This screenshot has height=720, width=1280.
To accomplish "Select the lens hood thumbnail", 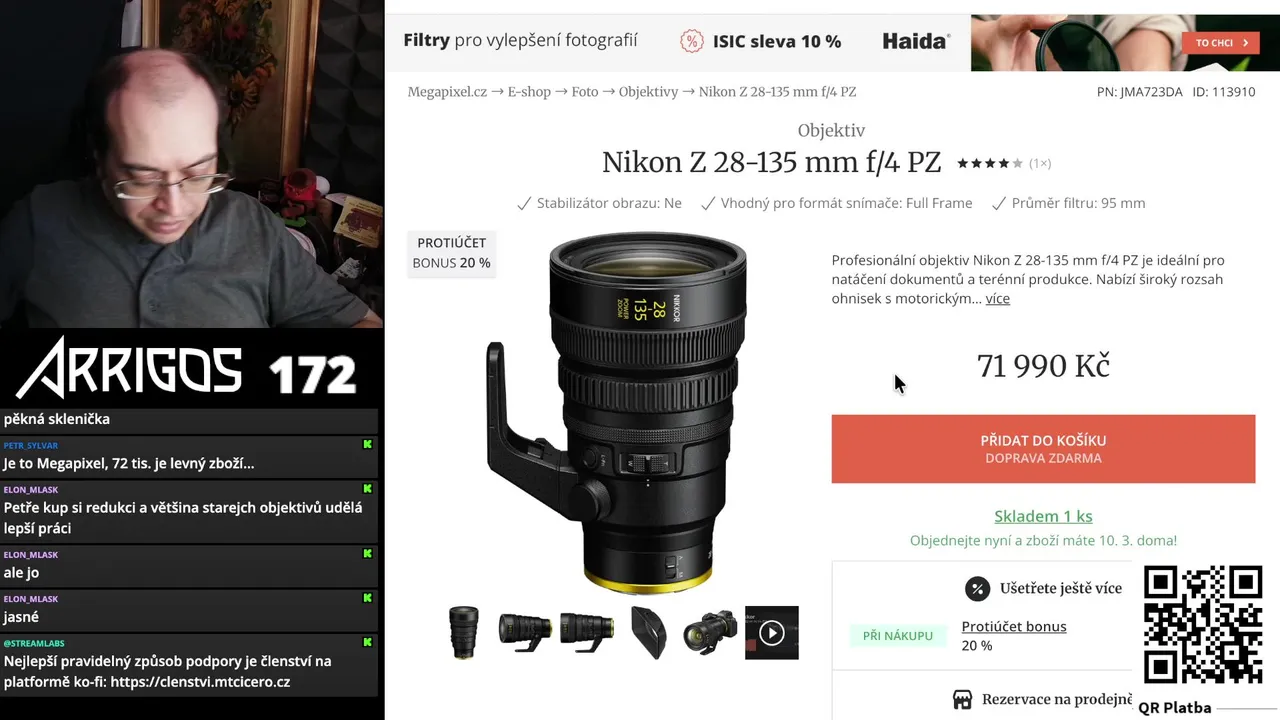I will point(649,633).
